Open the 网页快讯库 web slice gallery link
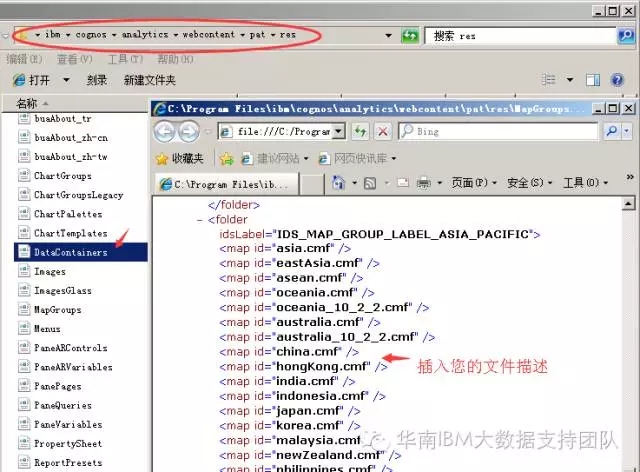Screen dimensions: 640x472 click(357, 158)
